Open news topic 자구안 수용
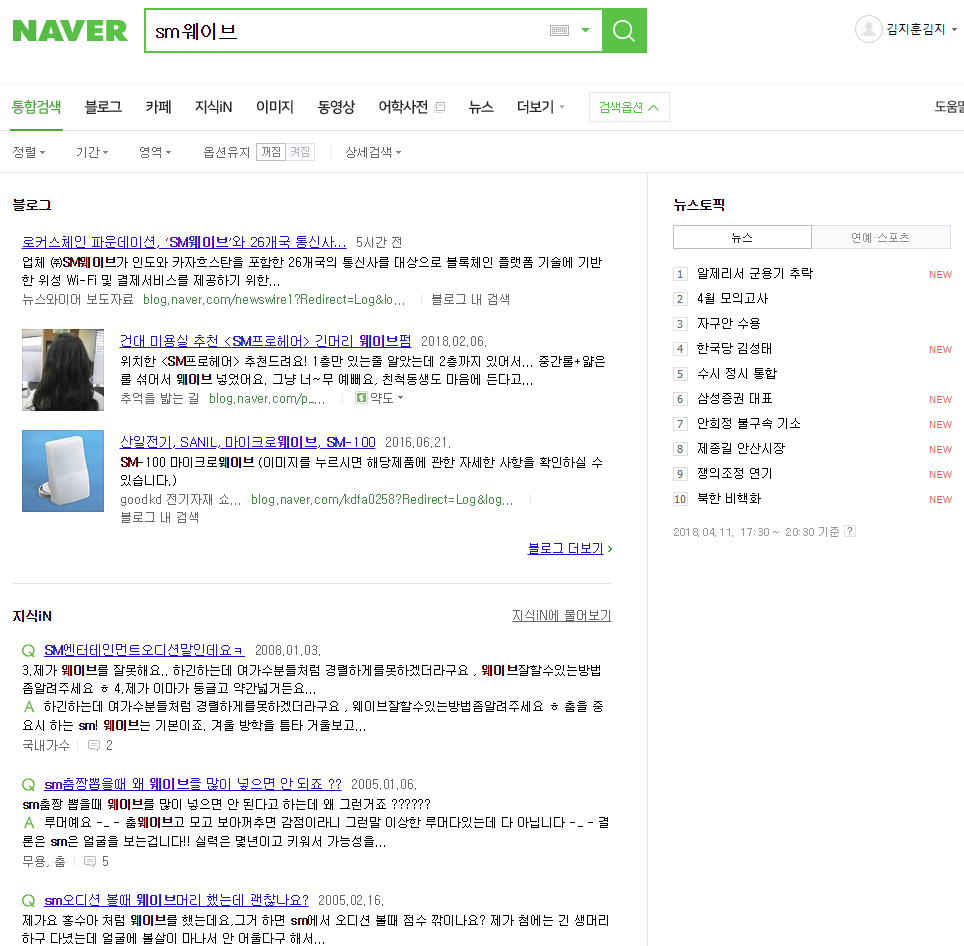The width and height of the screenshot is (964, 946). pyautogui.click(x=729, y=323)
